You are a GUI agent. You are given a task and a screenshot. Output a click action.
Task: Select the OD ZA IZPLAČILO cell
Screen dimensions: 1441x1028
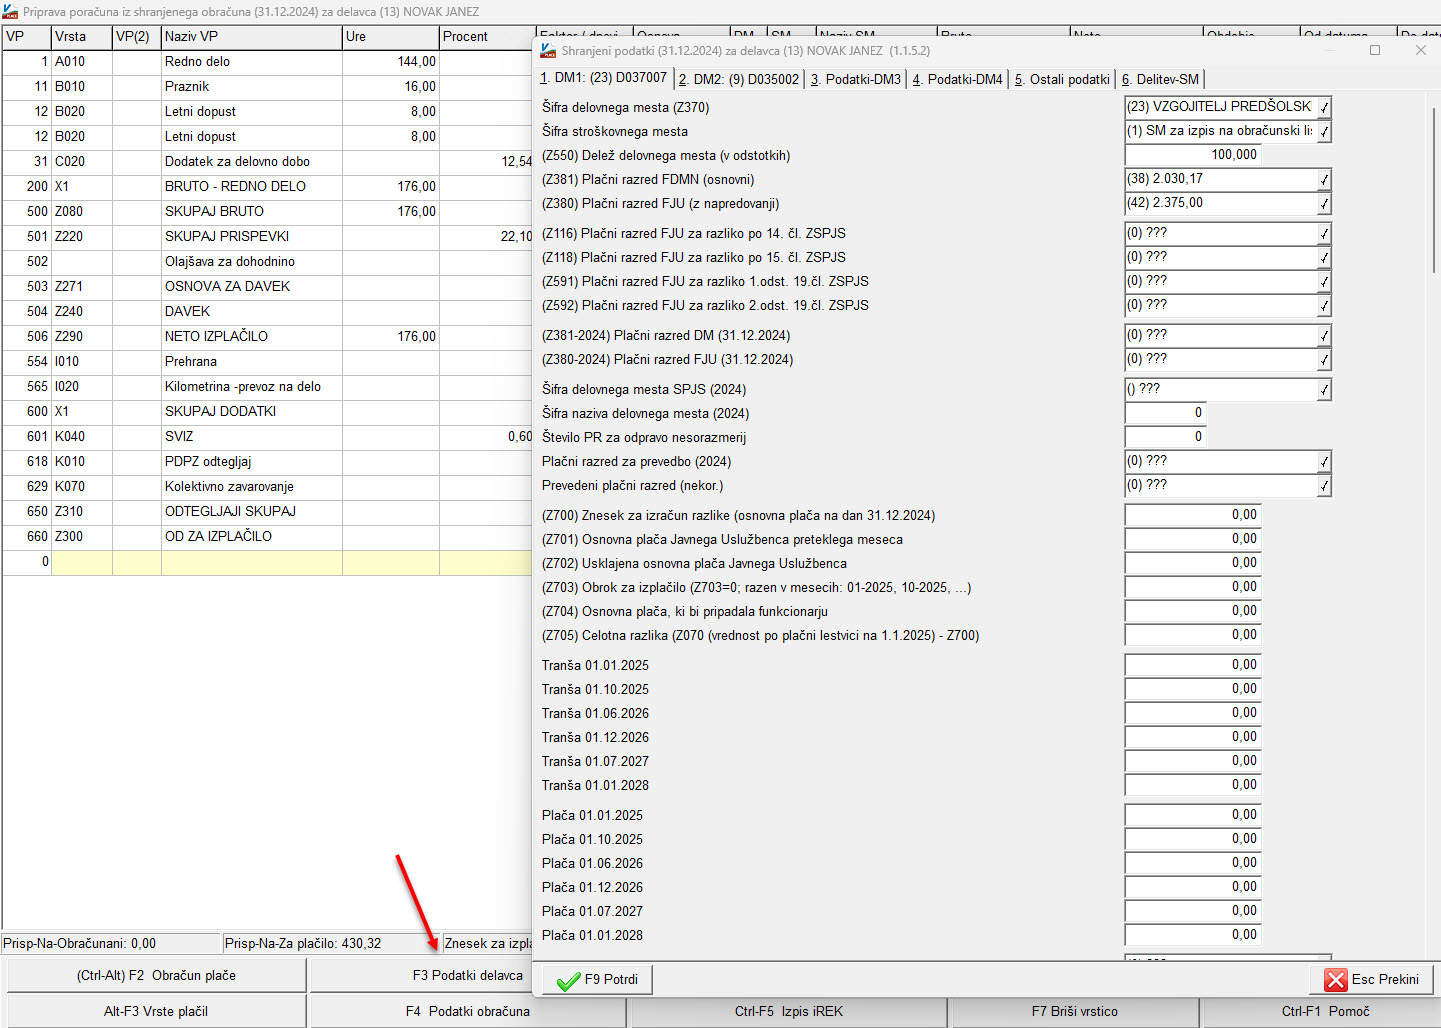point(252,537)
